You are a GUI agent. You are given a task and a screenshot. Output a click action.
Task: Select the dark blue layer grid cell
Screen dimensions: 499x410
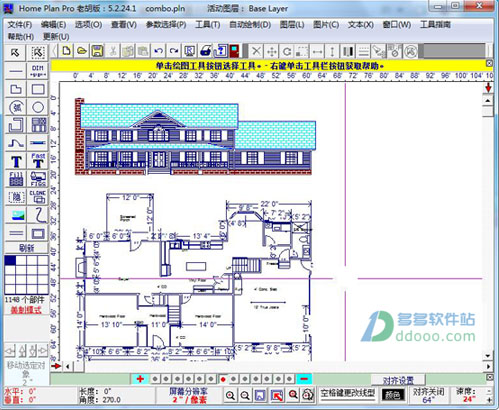[x=10, y=260]
